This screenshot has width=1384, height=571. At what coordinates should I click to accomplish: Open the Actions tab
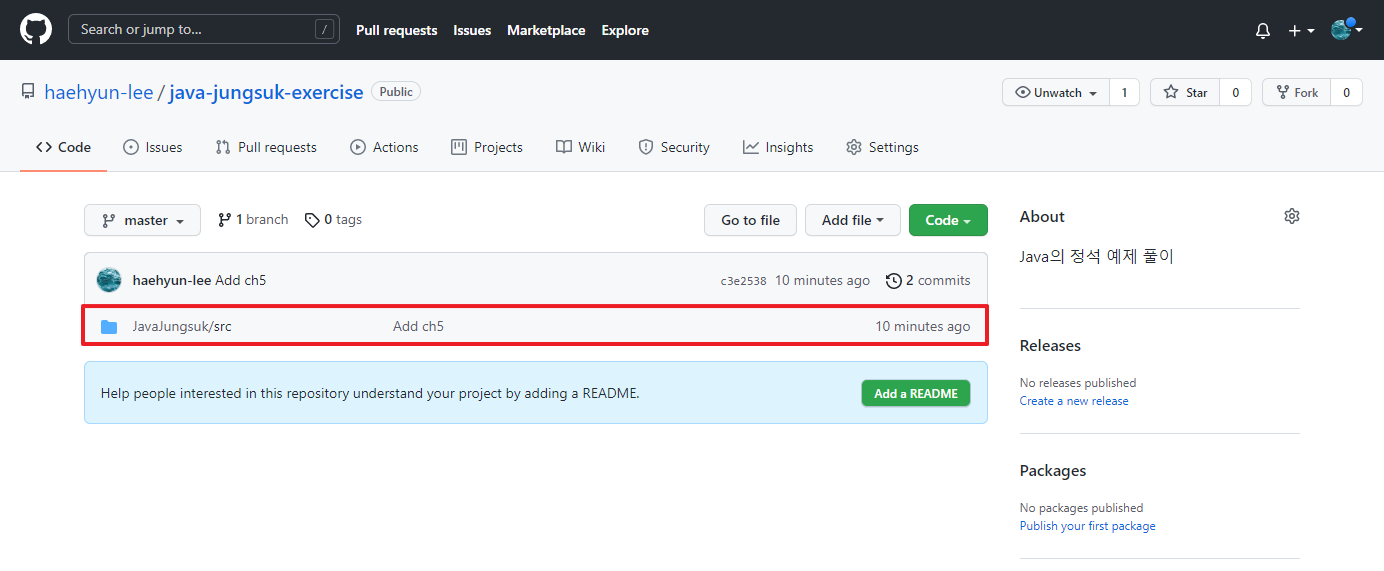pos(384,147)
